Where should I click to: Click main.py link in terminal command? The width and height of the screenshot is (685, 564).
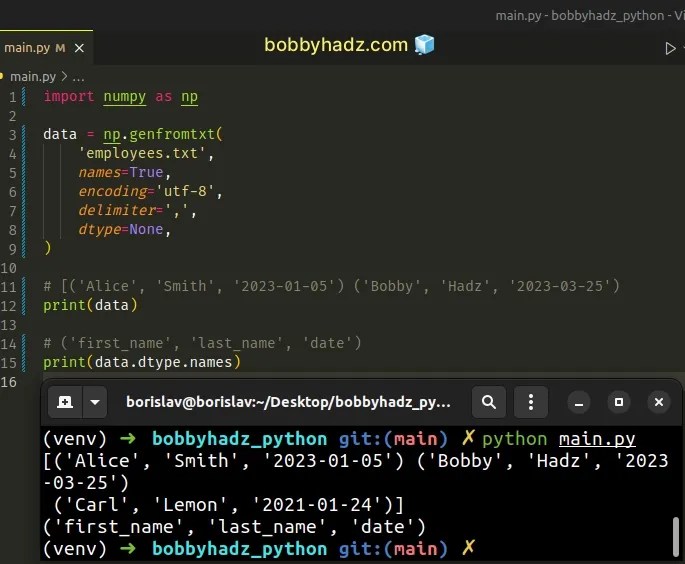pyautogui.click(x=597, y=439)
